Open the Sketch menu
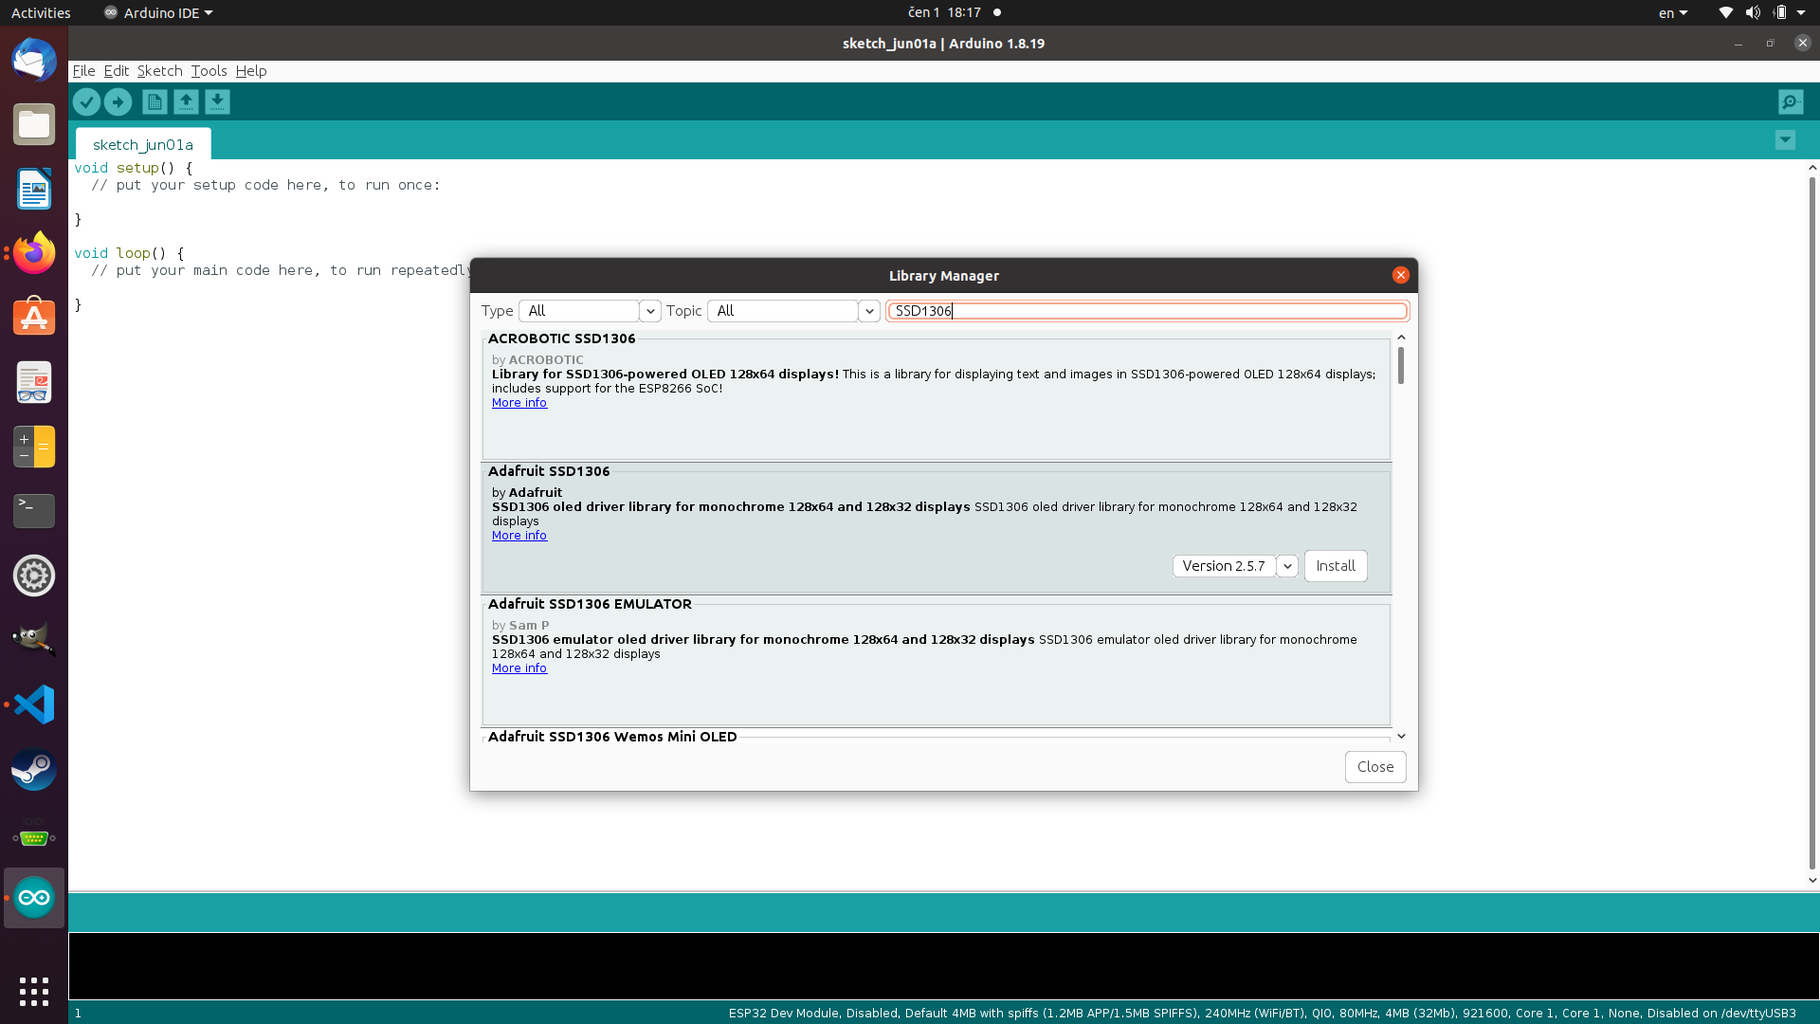 [x=159, y=71]
